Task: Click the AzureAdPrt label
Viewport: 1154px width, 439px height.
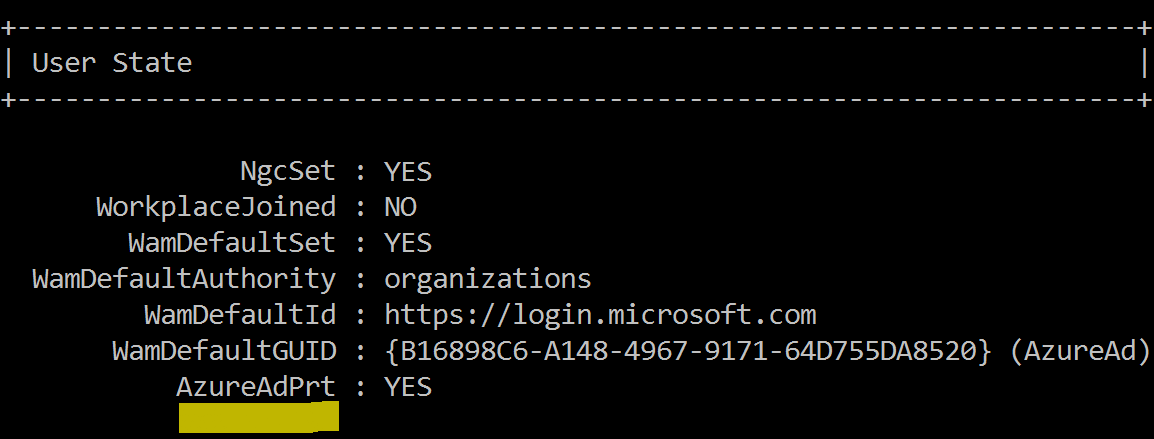Action: (256, 387)
